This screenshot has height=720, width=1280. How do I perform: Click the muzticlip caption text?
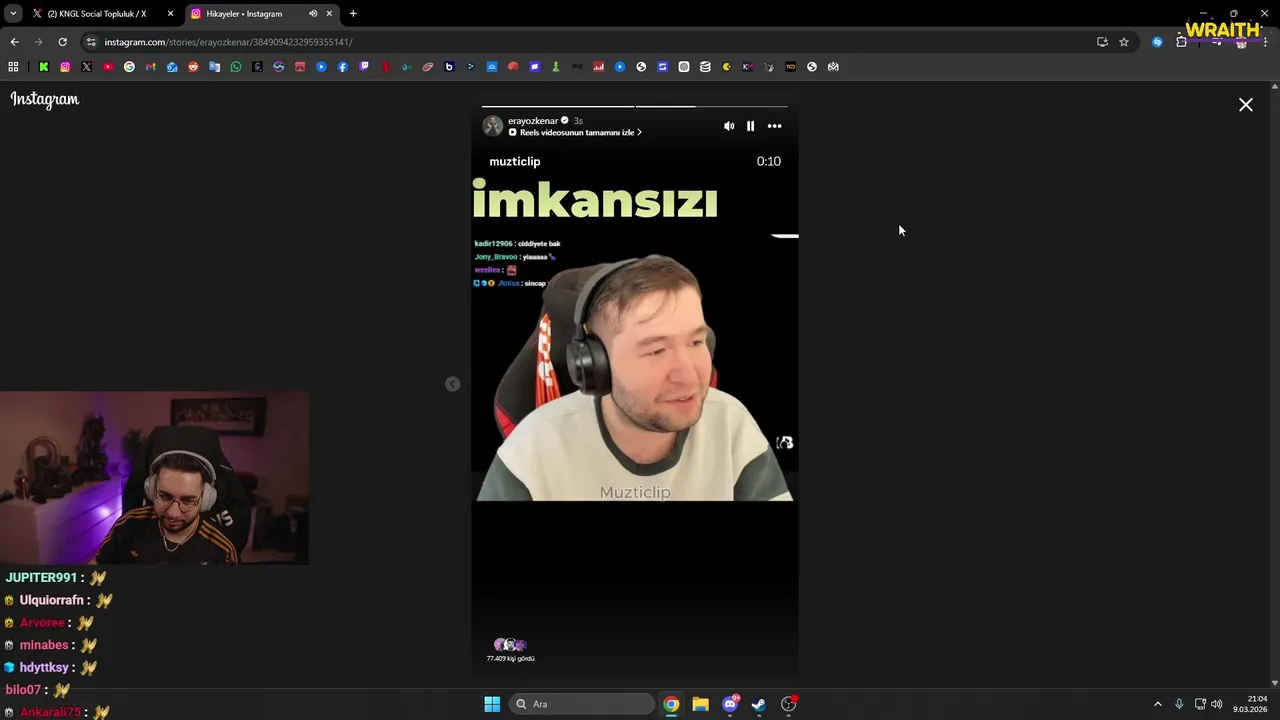[x=515, y=161]
